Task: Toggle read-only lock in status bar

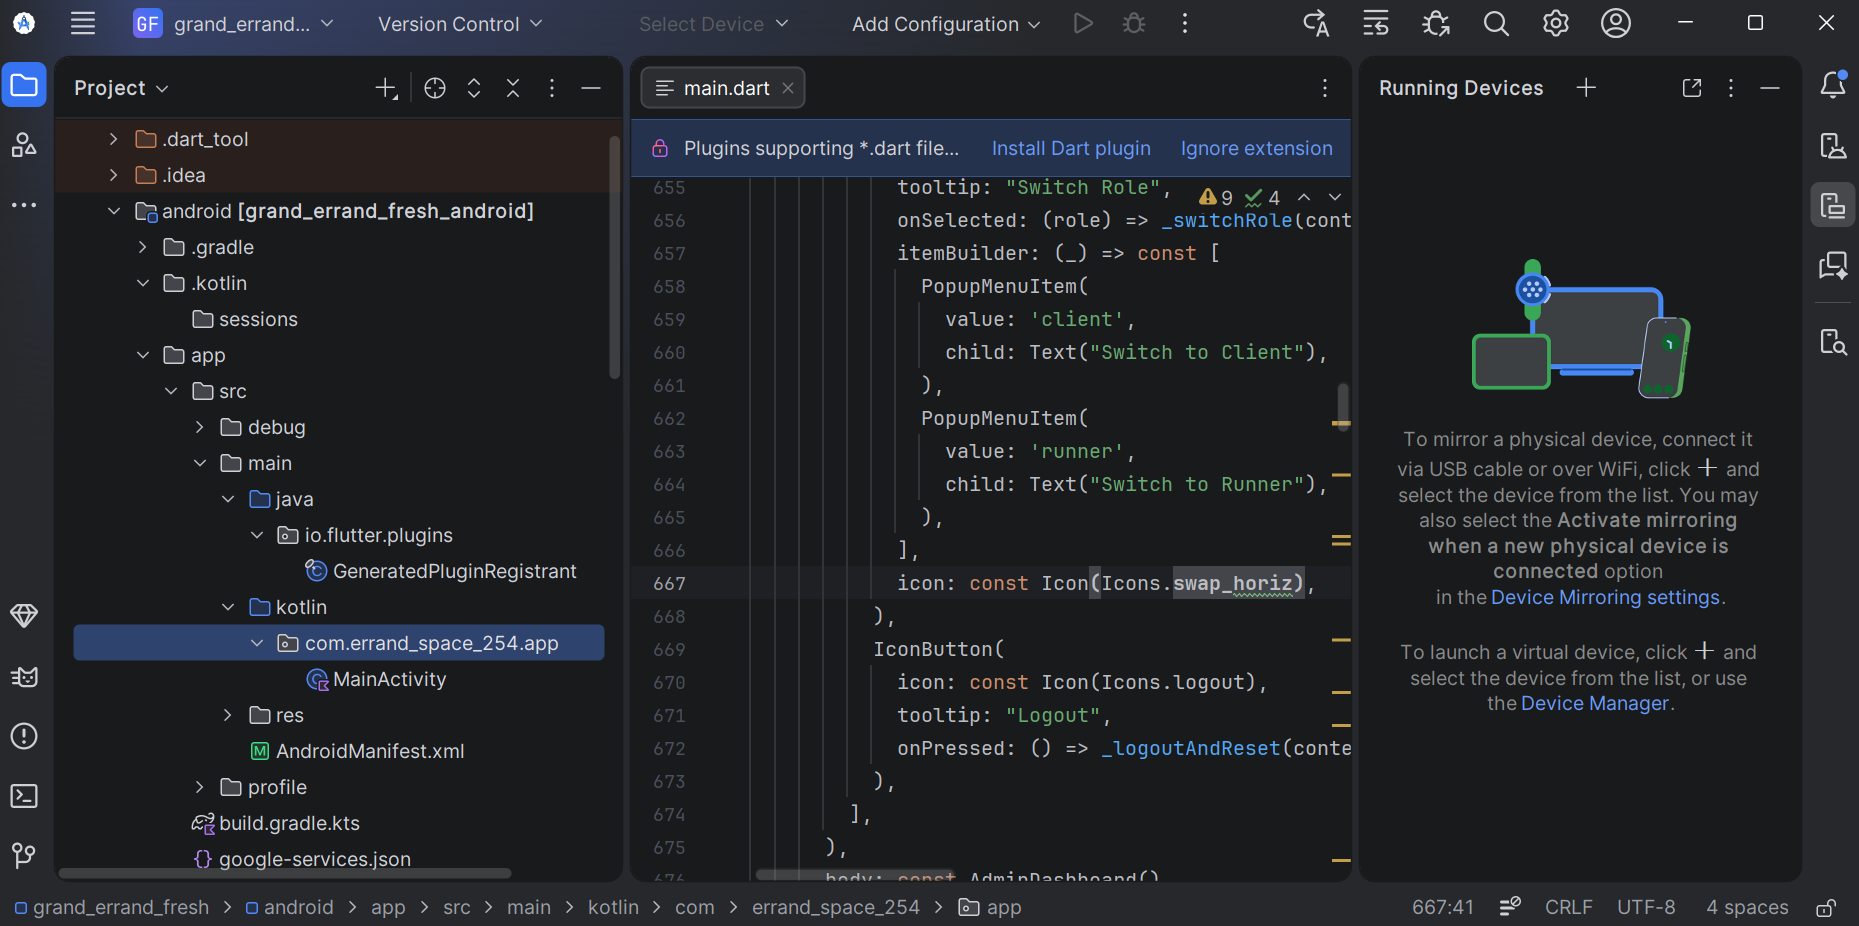Action: [x=1825, y=907]
